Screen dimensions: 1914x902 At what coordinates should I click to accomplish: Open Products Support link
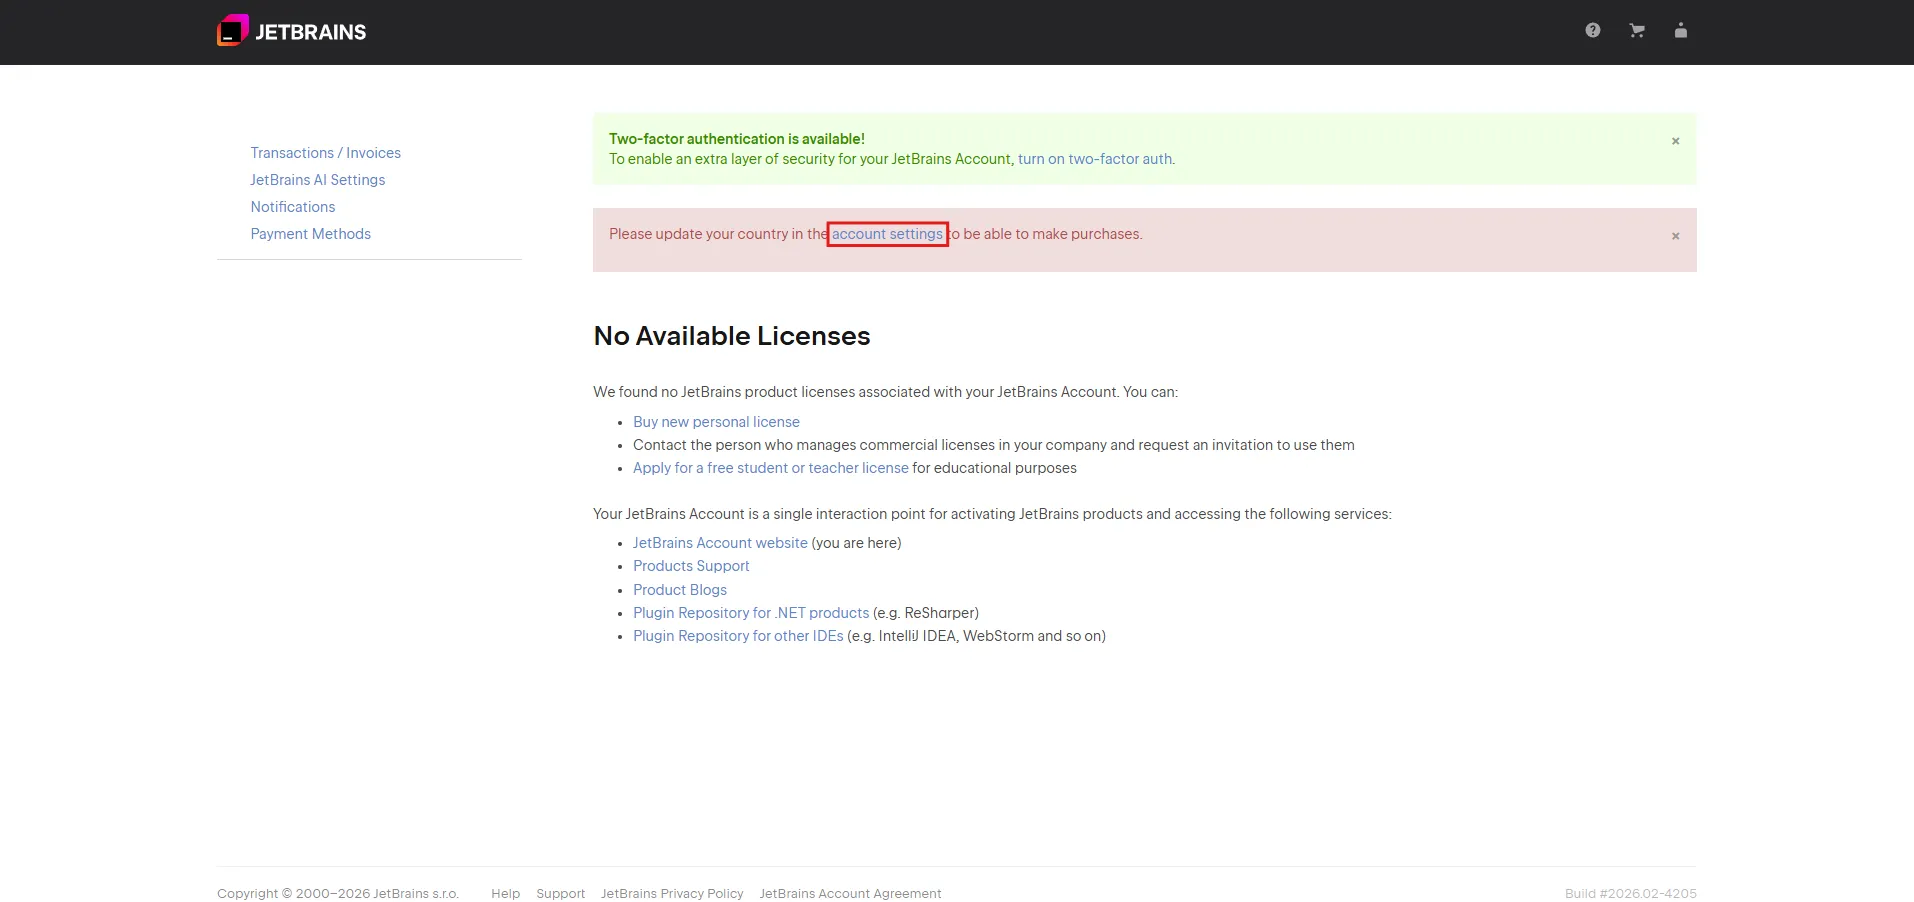coord(691,566)
